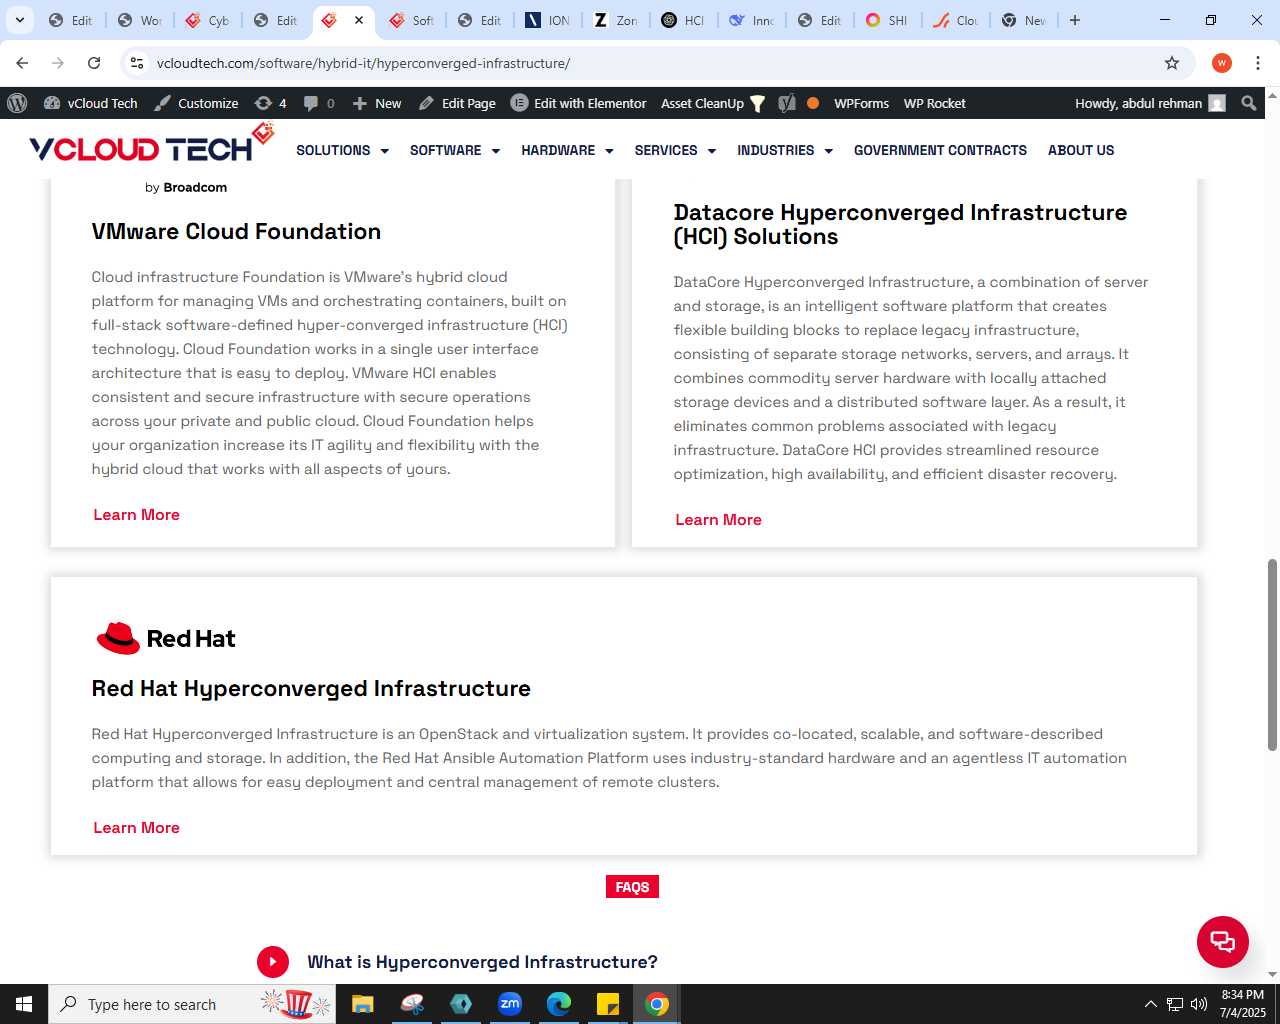Viewport: 1280px width, 1024px height.
Task: Open File Explorer from the taskbar
Action: click(363, 1004)
